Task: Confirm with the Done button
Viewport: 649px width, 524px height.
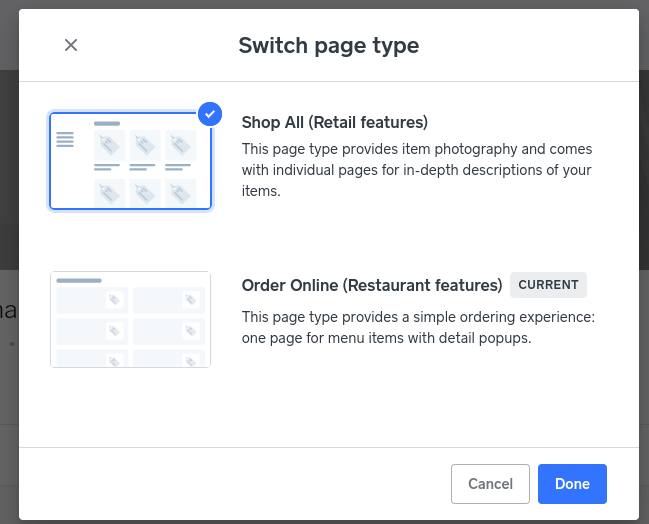Action: pyautogui.click(x=572, y=484)
